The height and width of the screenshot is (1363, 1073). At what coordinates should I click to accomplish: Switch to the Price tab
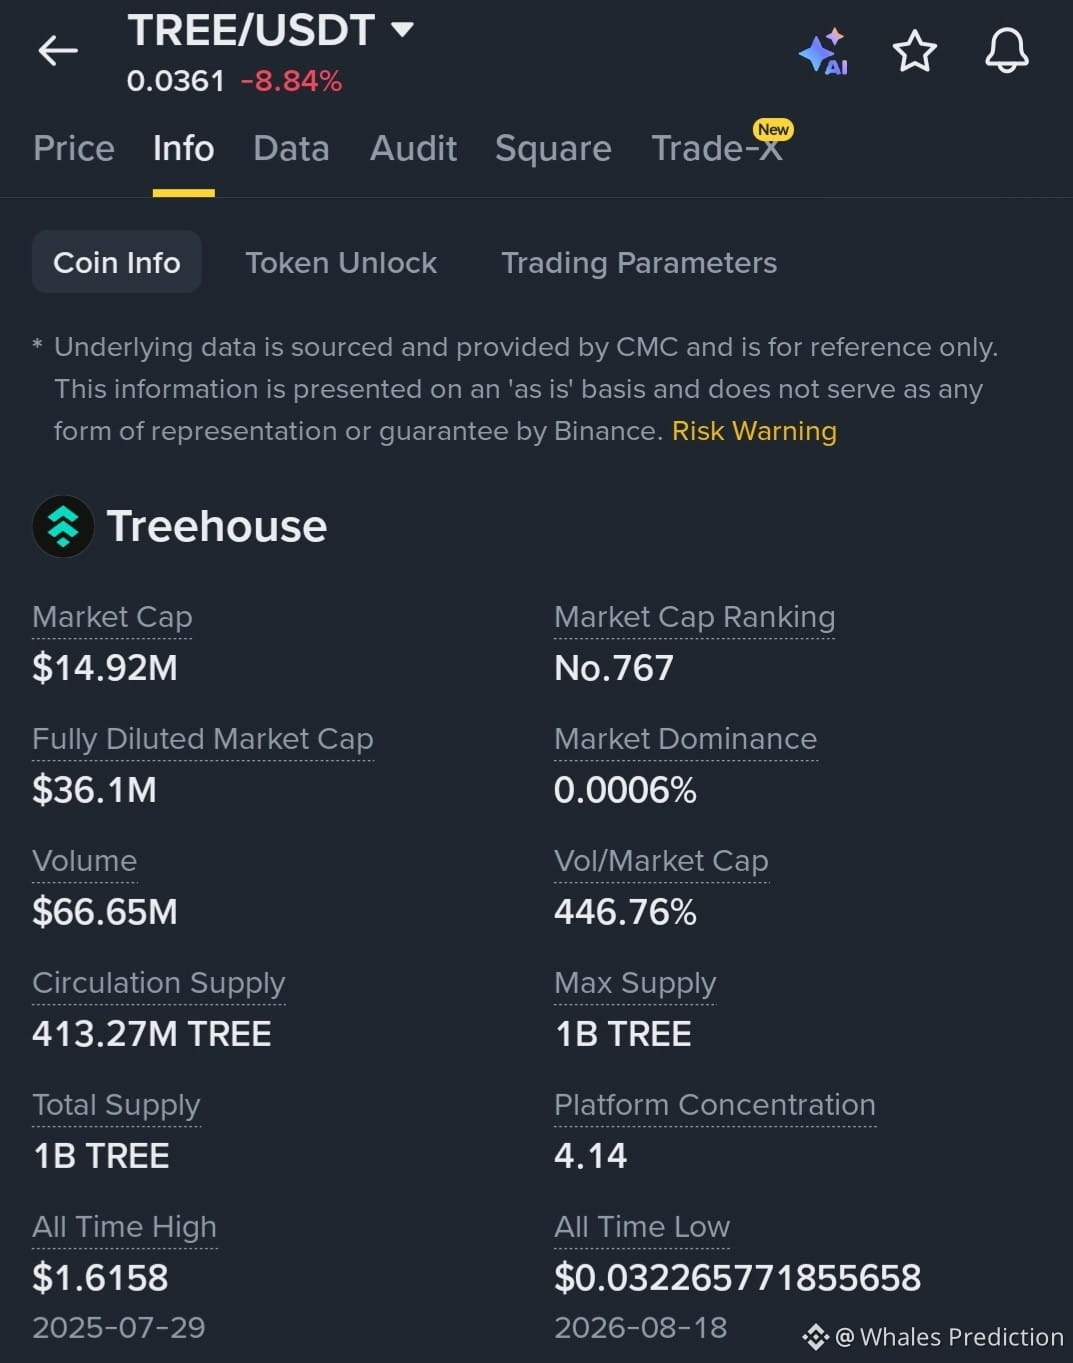[74, 148]
